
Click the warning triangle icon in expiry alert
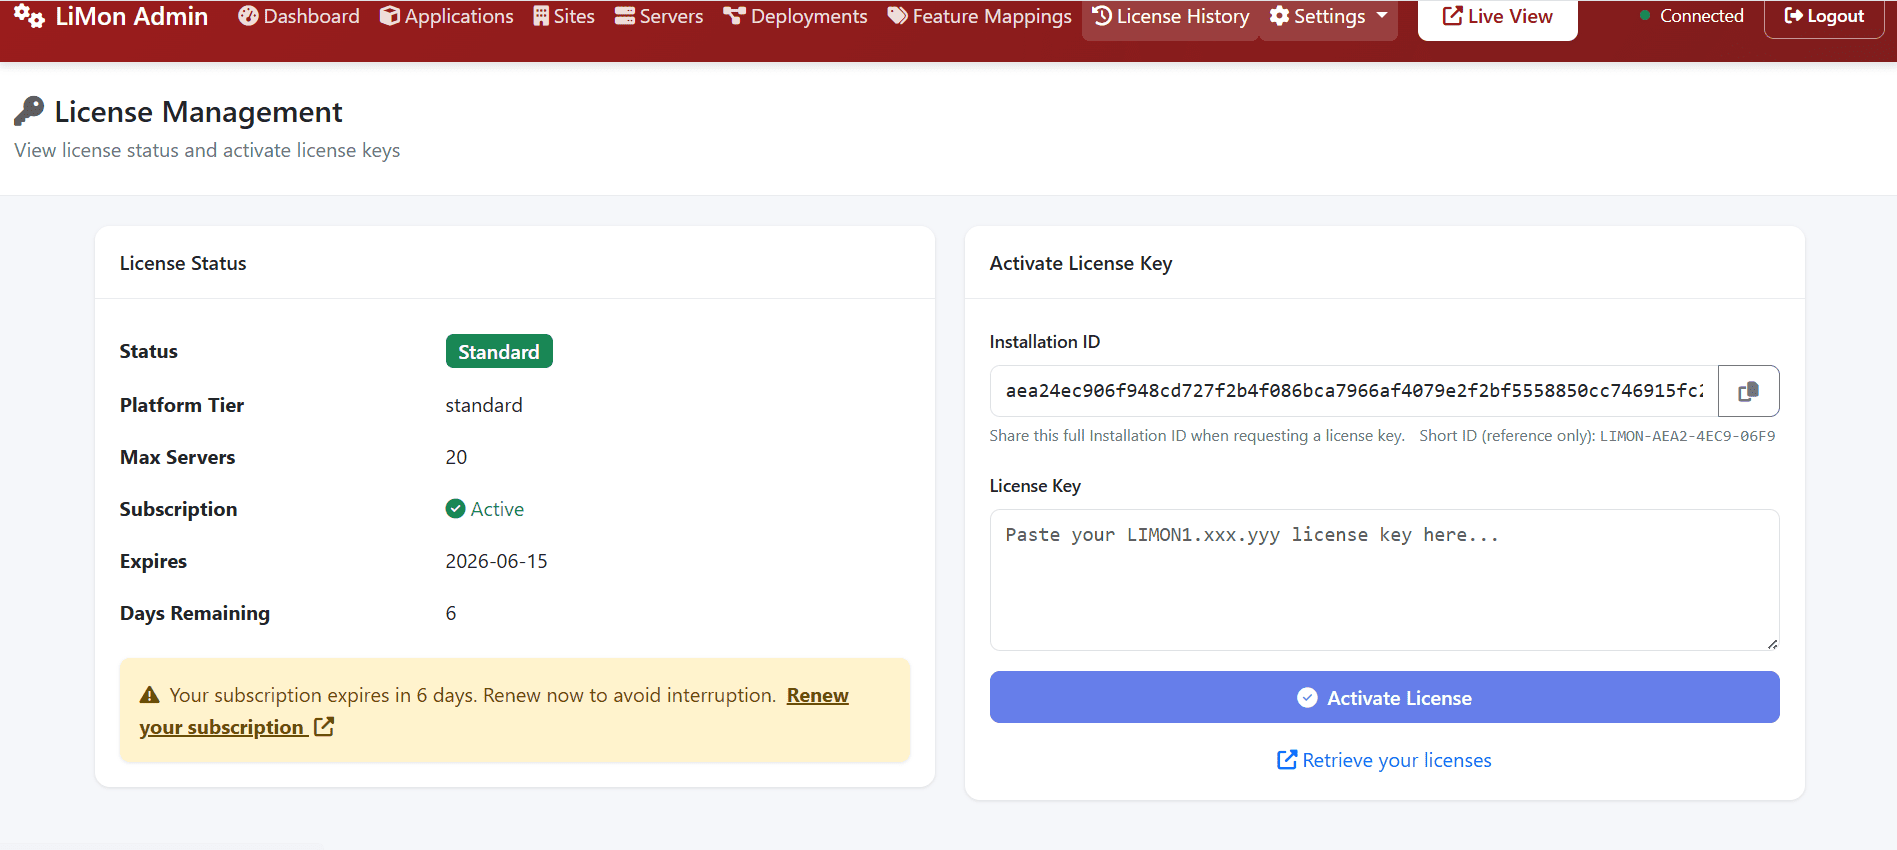click(150, 695)
